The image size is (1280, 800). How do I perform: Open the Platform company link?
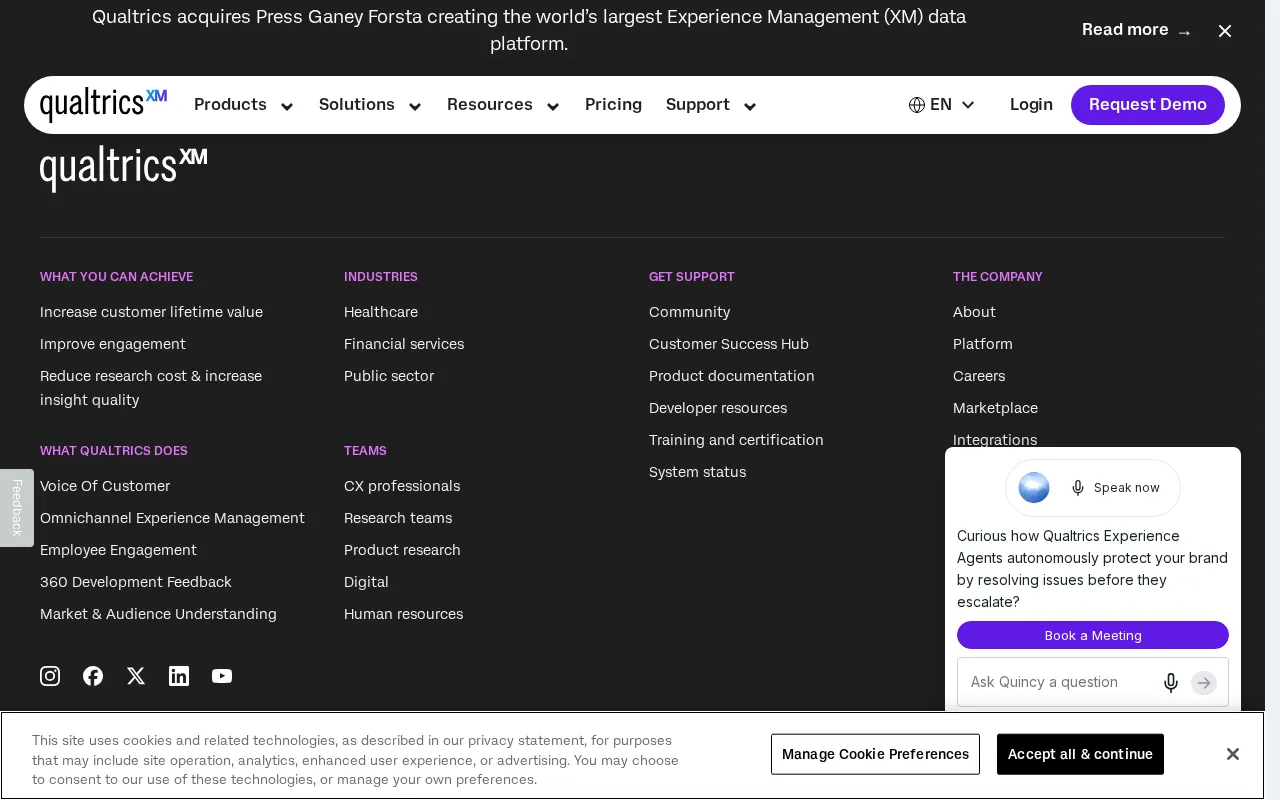(983, 344)
